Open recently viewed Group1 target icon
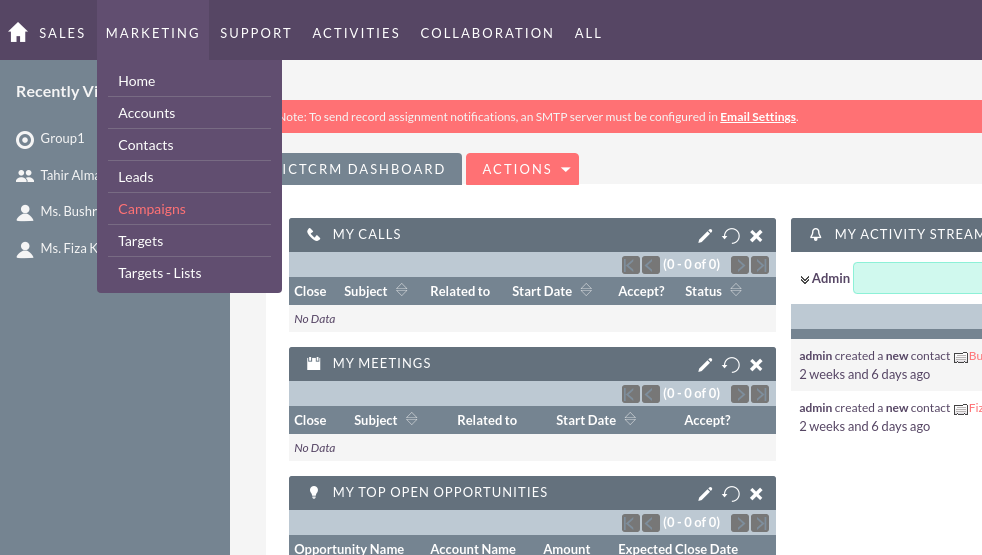The height and width of the screenshot is (555, 982). coord(25,139)
